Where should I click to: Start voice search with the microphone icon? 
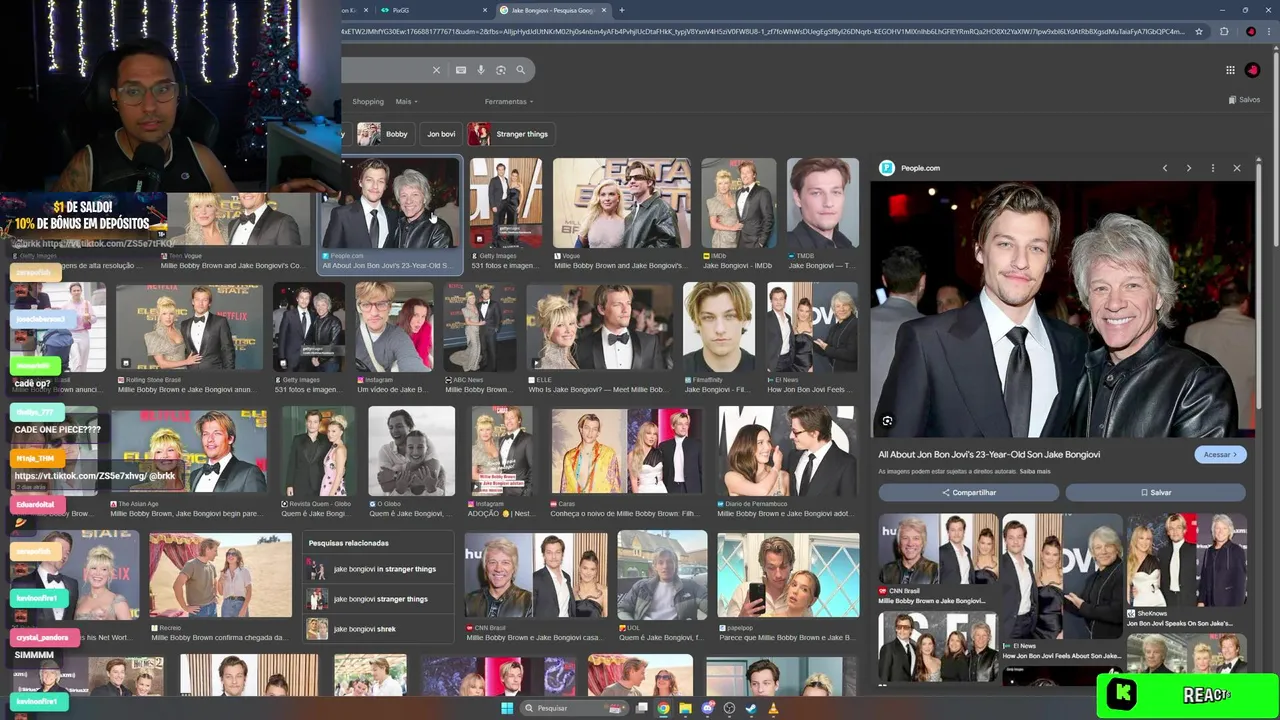pyautogui.click(x=481, y=70)
